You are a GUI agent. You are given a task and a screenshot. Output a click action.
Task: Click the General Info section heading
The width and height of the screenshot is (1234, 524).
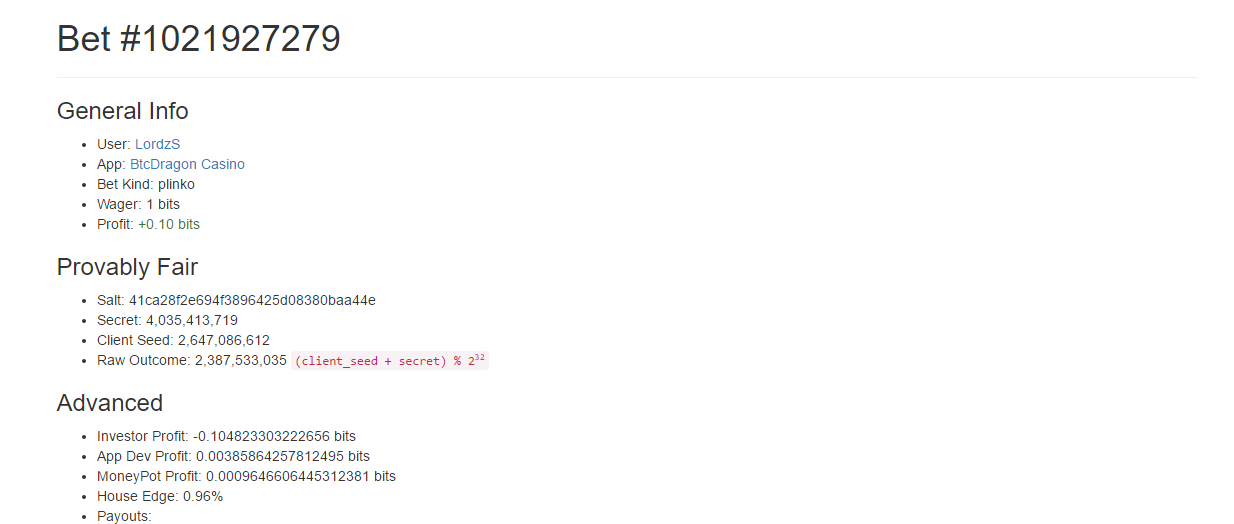pos(123,111)
